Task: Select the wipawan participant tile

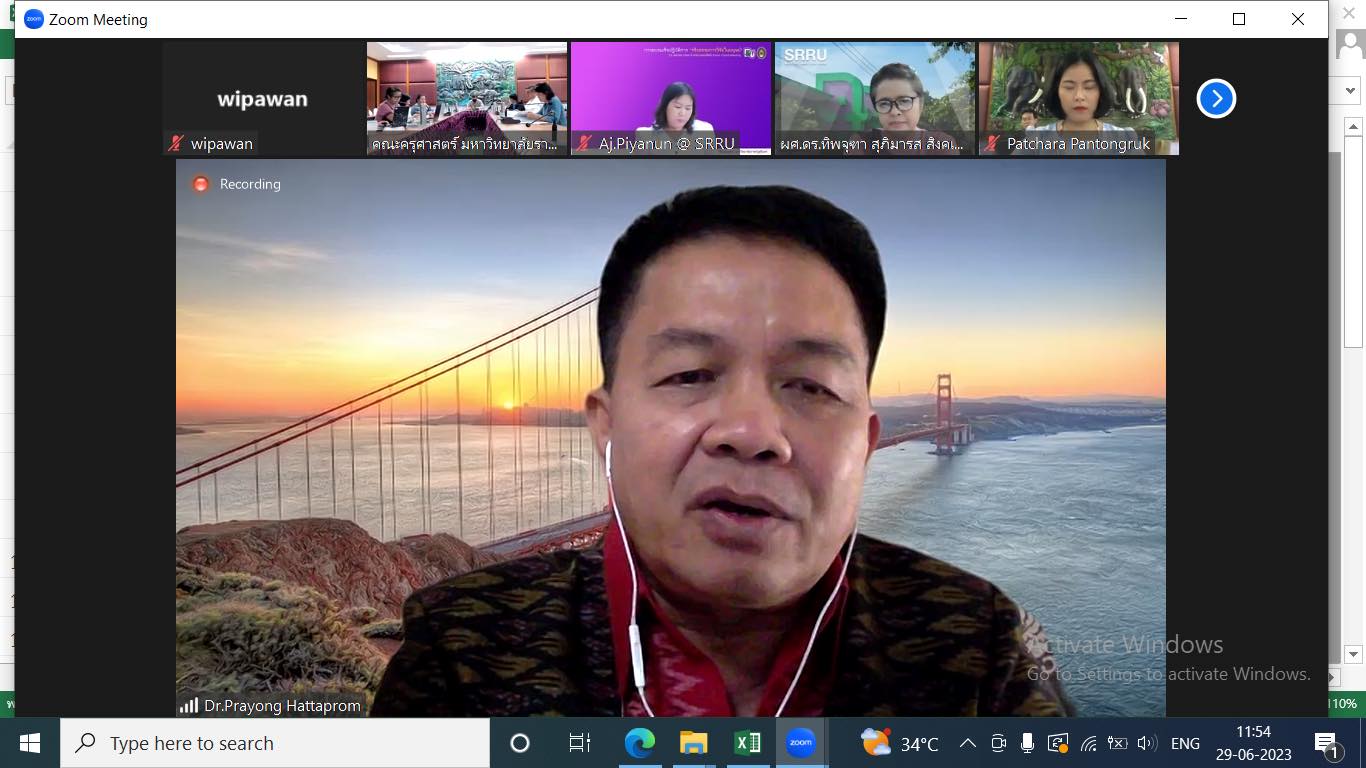Action: click(263, 98)
